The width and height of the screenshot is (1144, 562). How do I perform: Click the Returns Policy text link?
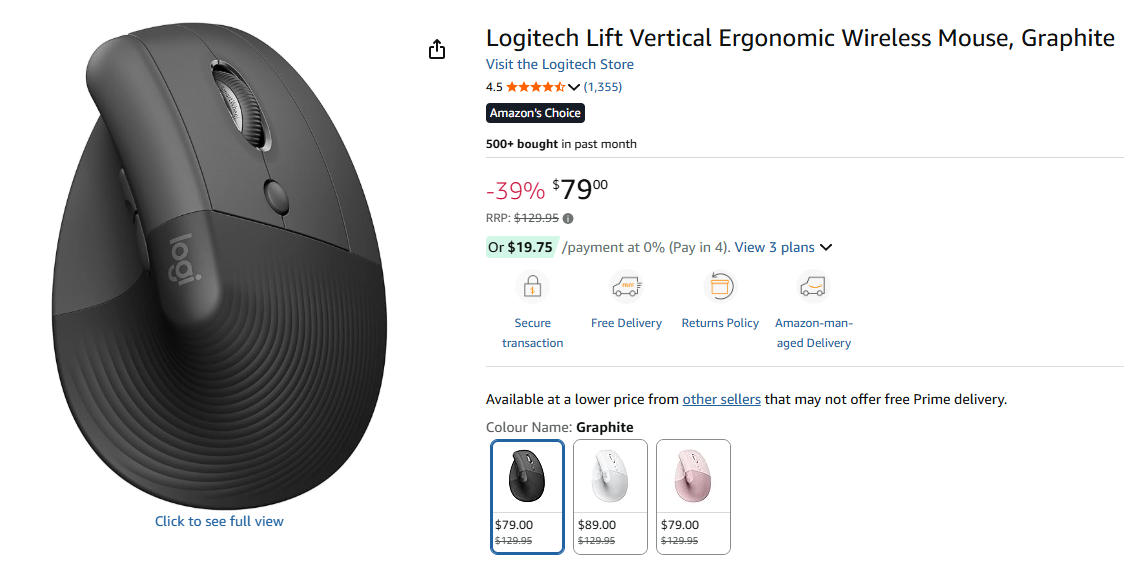pos(720,323)
